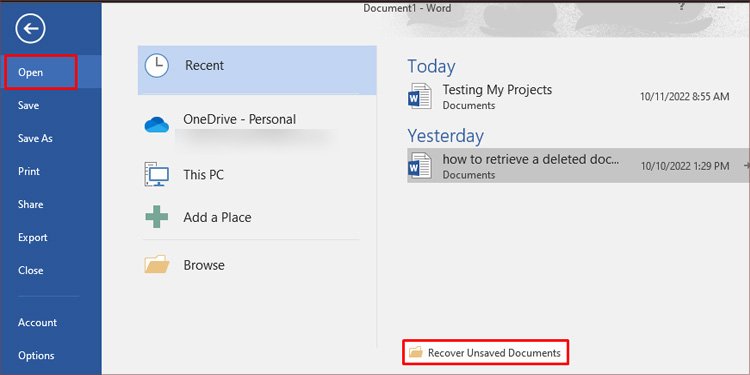Open the Account page

pyautogui.click(x=37, y=322)
